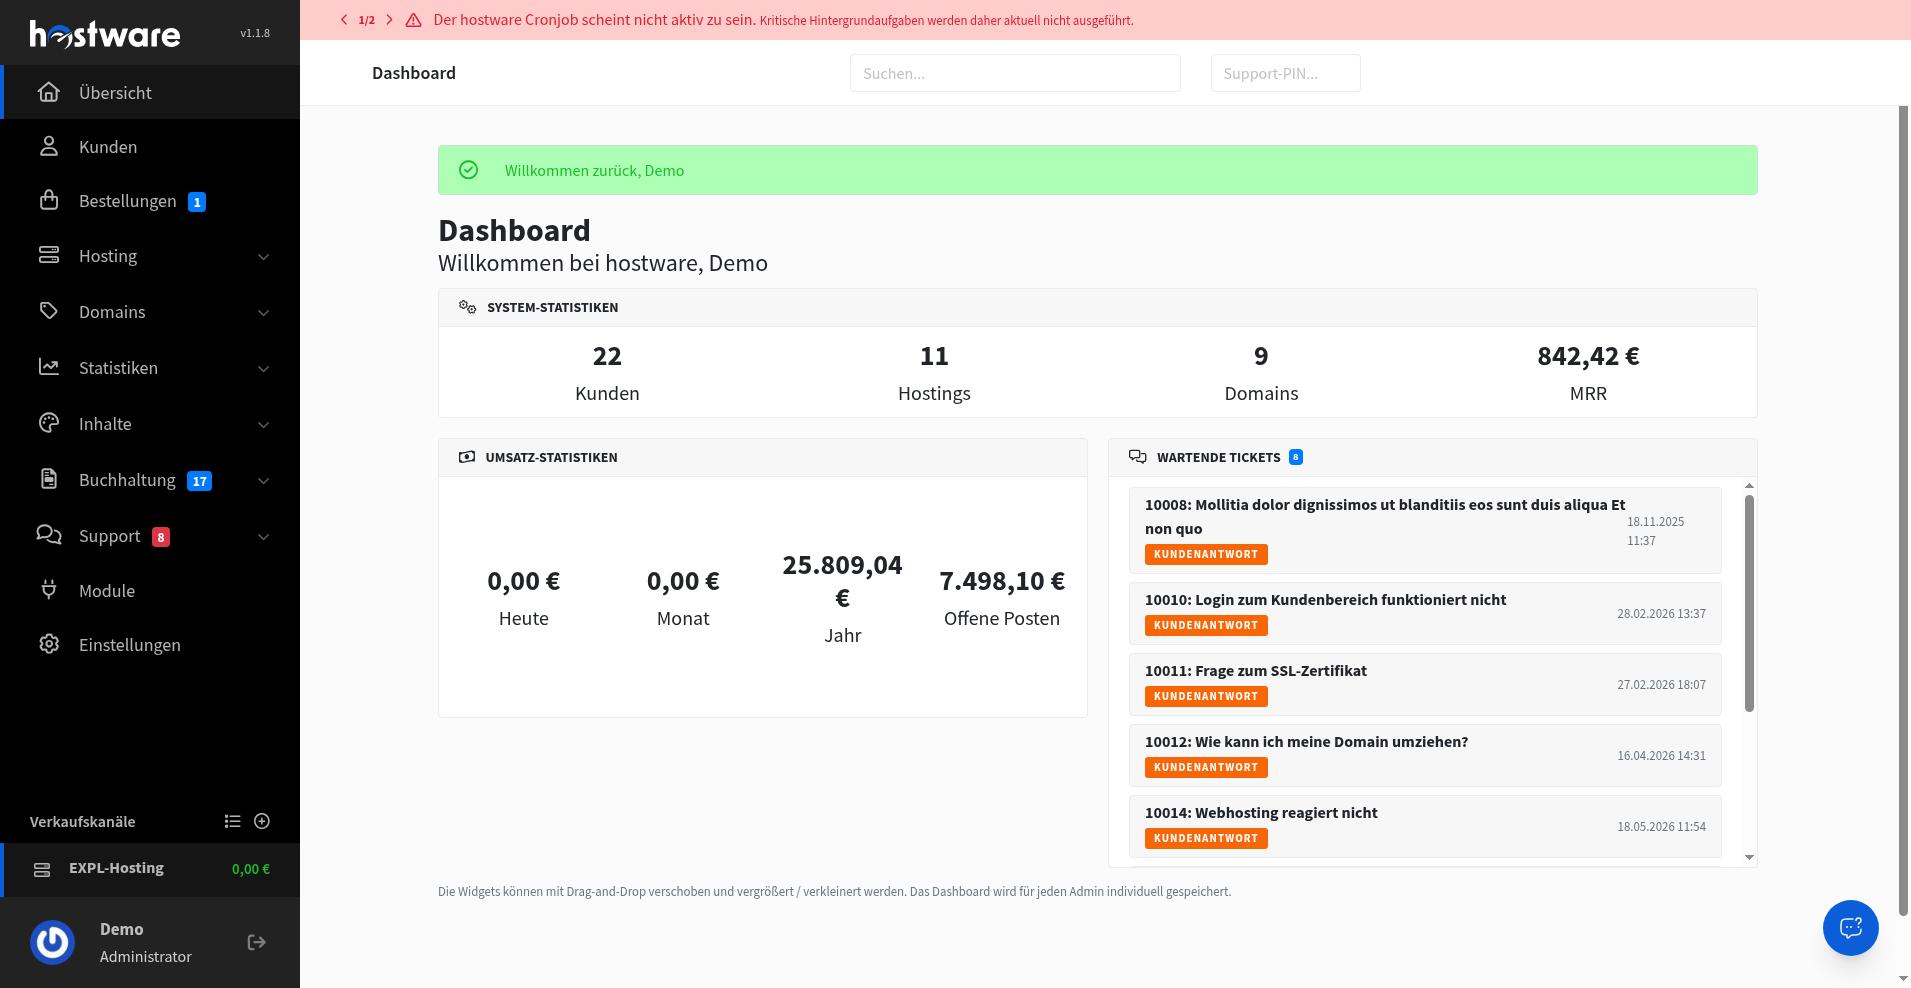Expand the Statistiken menu chevron
Screen dimensions: 1911x988
(263, 369)
